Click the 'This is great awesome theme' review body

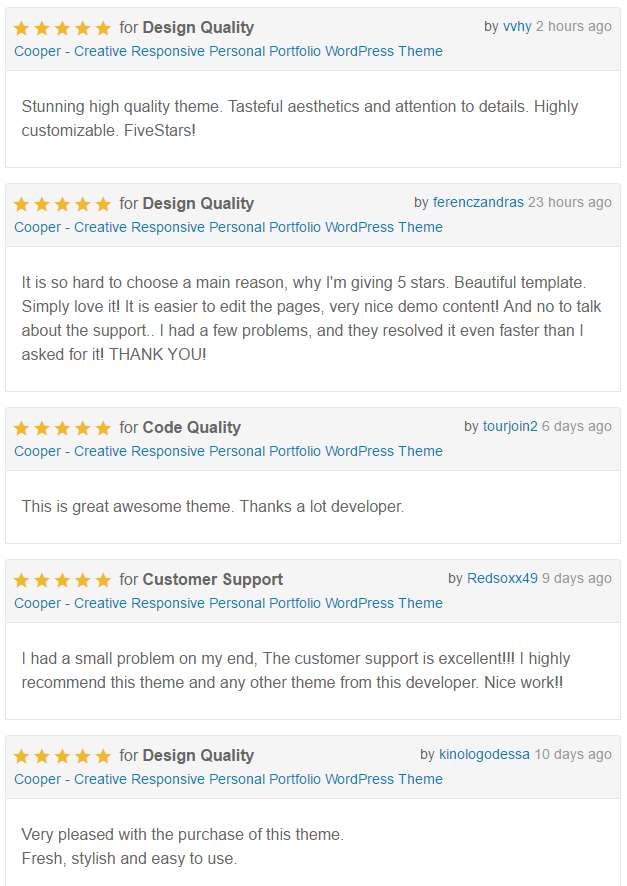coord(213,506)
